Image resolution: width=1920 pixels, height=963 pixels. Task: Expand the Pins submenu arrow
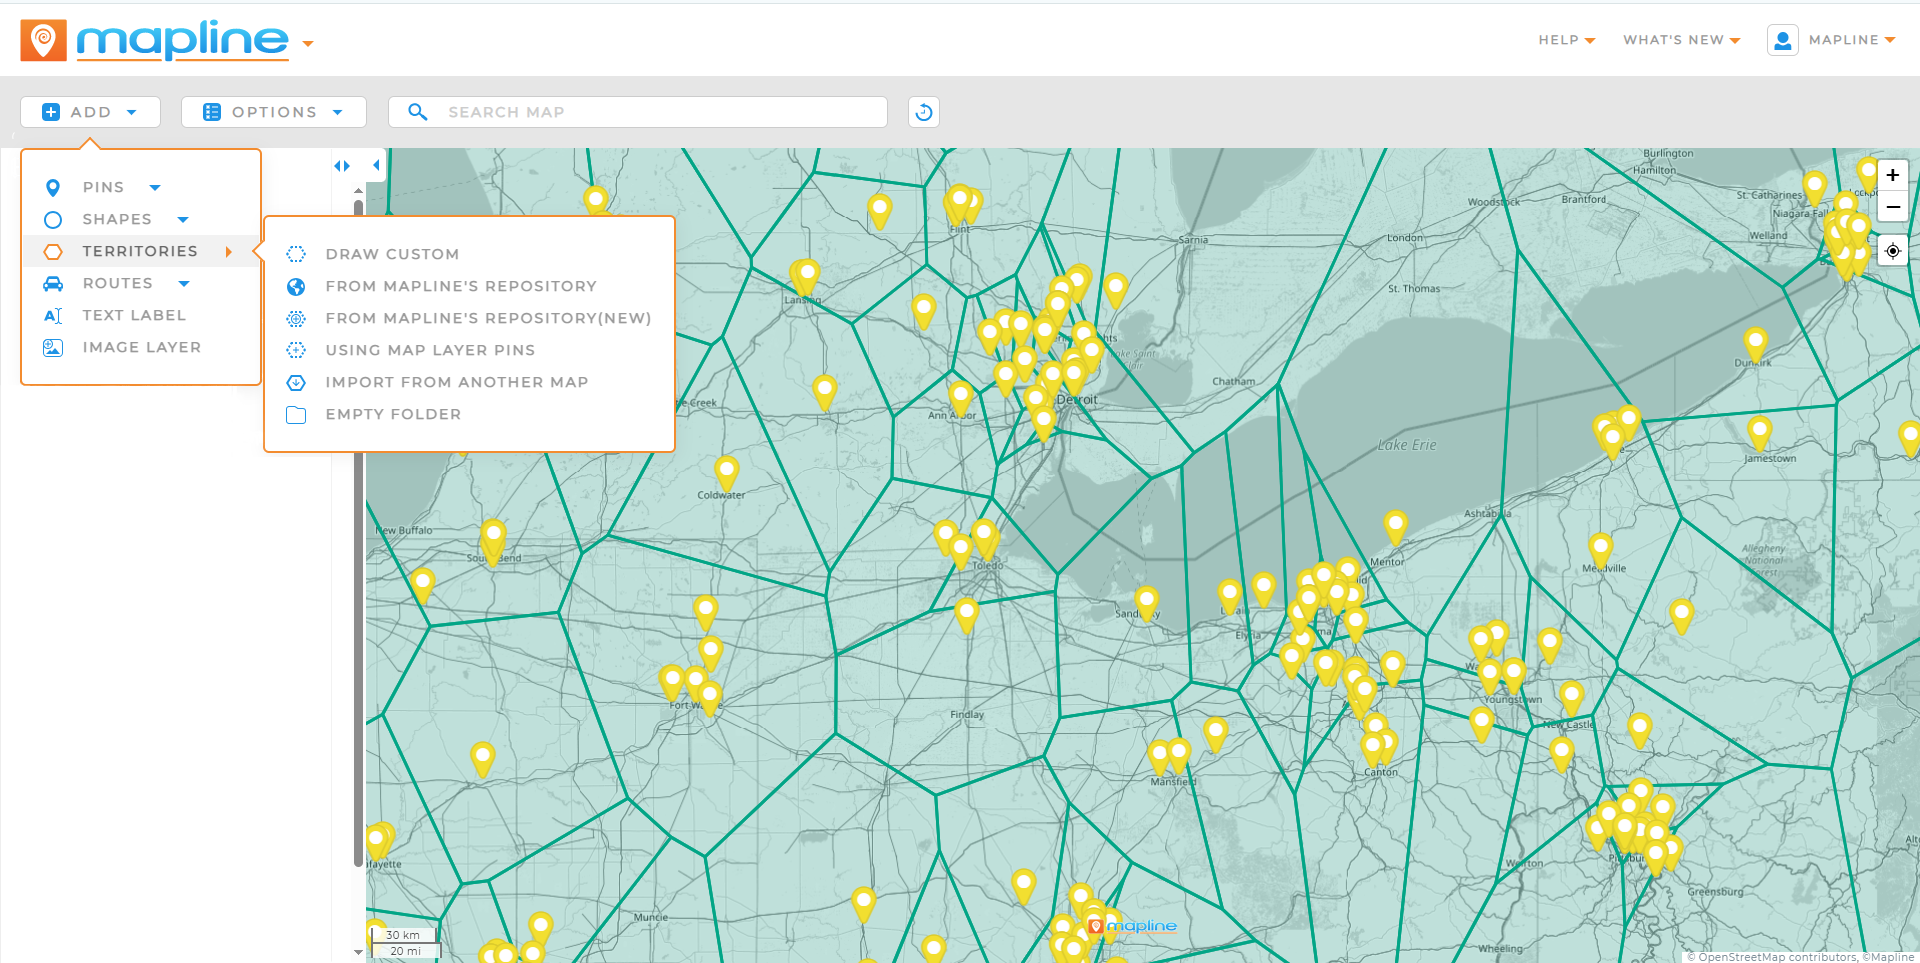click(155, 188)
